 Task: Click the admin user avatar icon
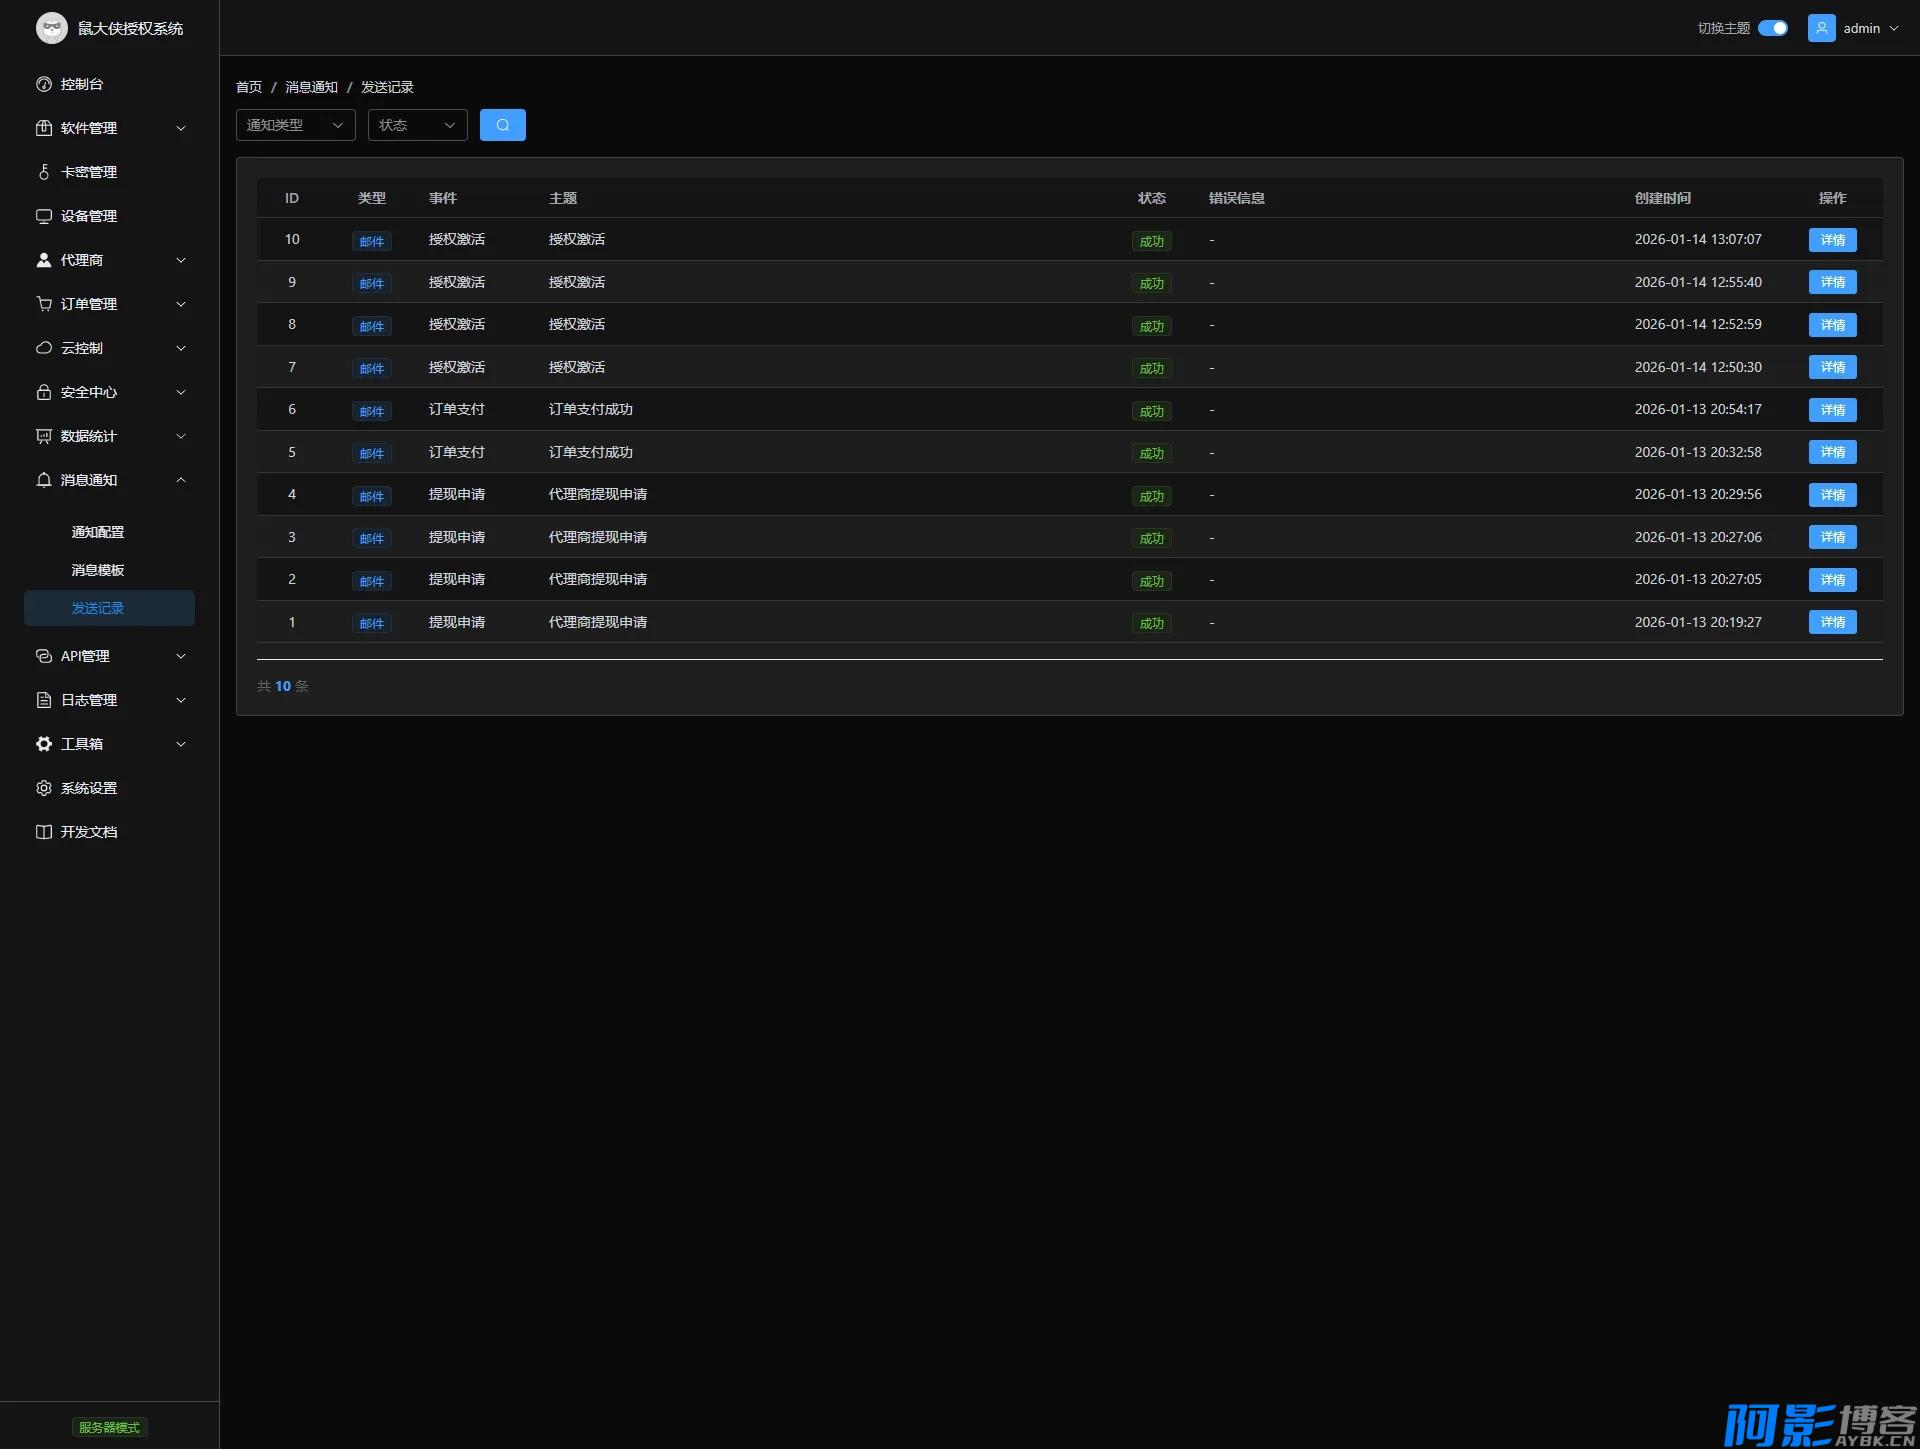tap(1821, 28)
